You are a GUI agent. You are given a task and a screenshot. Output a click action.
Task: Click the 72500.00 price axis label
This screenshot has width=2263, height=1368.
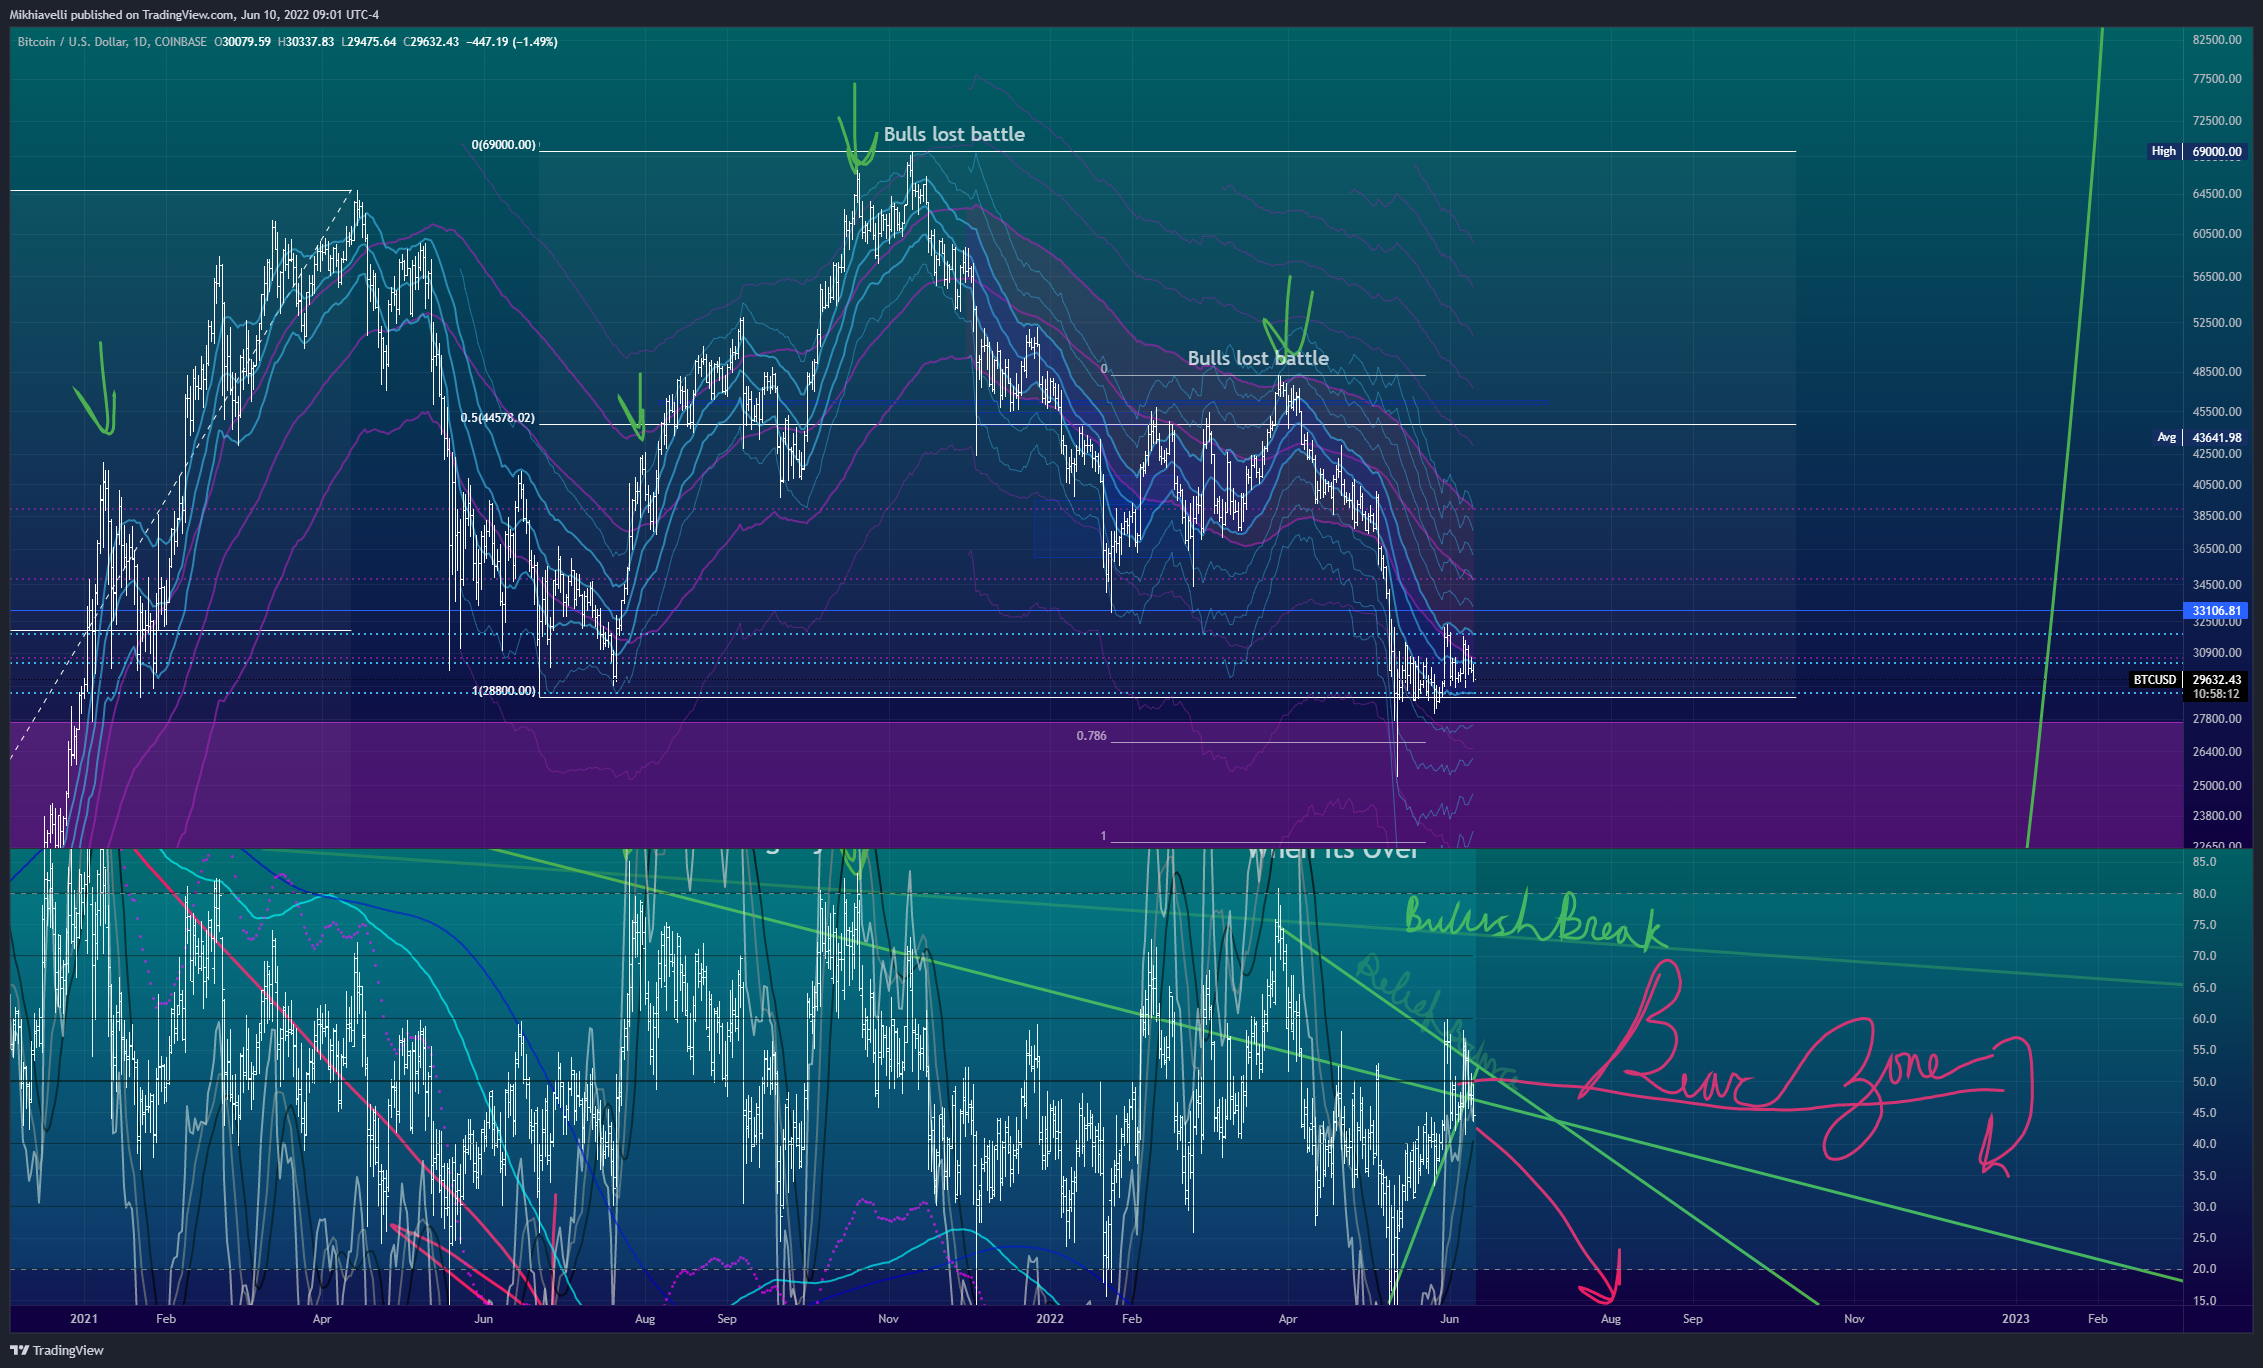2217,121
